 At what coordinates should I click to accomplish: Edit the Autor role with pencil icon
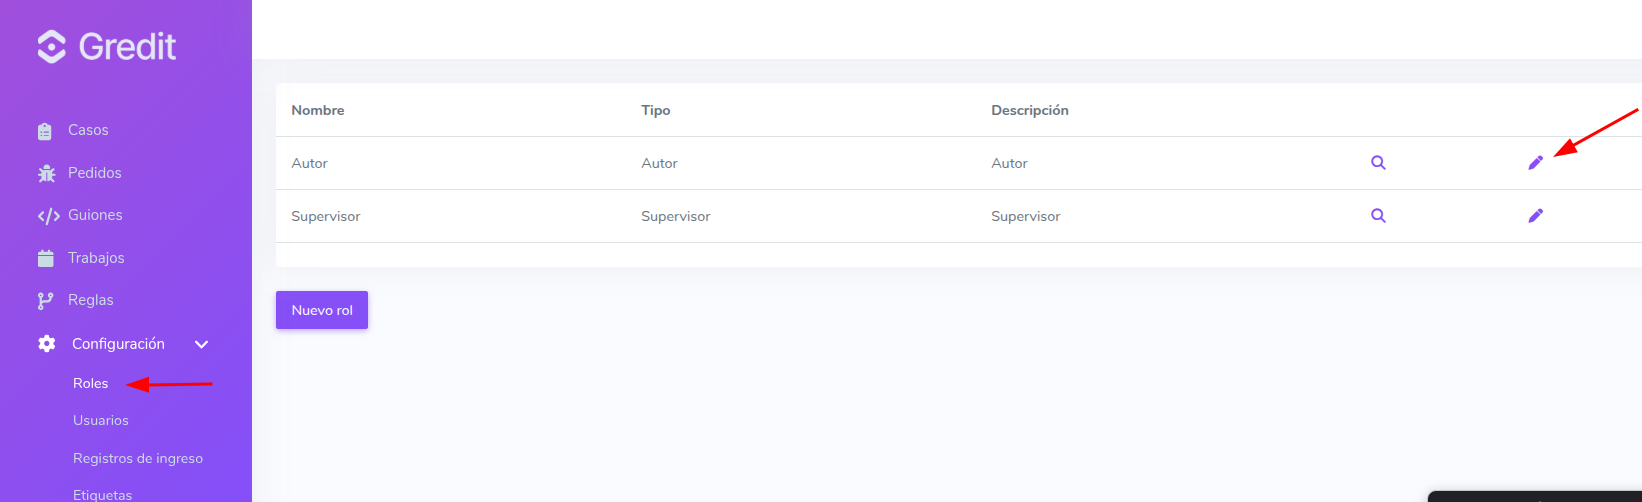pyautogui.click(x=1536, y=163)
